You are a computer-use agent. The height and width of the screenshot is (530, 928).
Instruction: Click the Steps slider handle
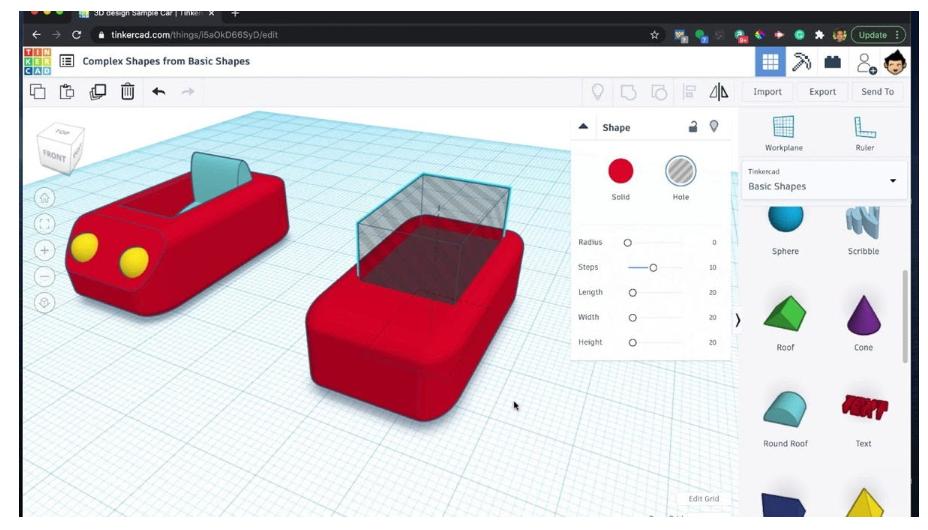[x=653, y=267]
